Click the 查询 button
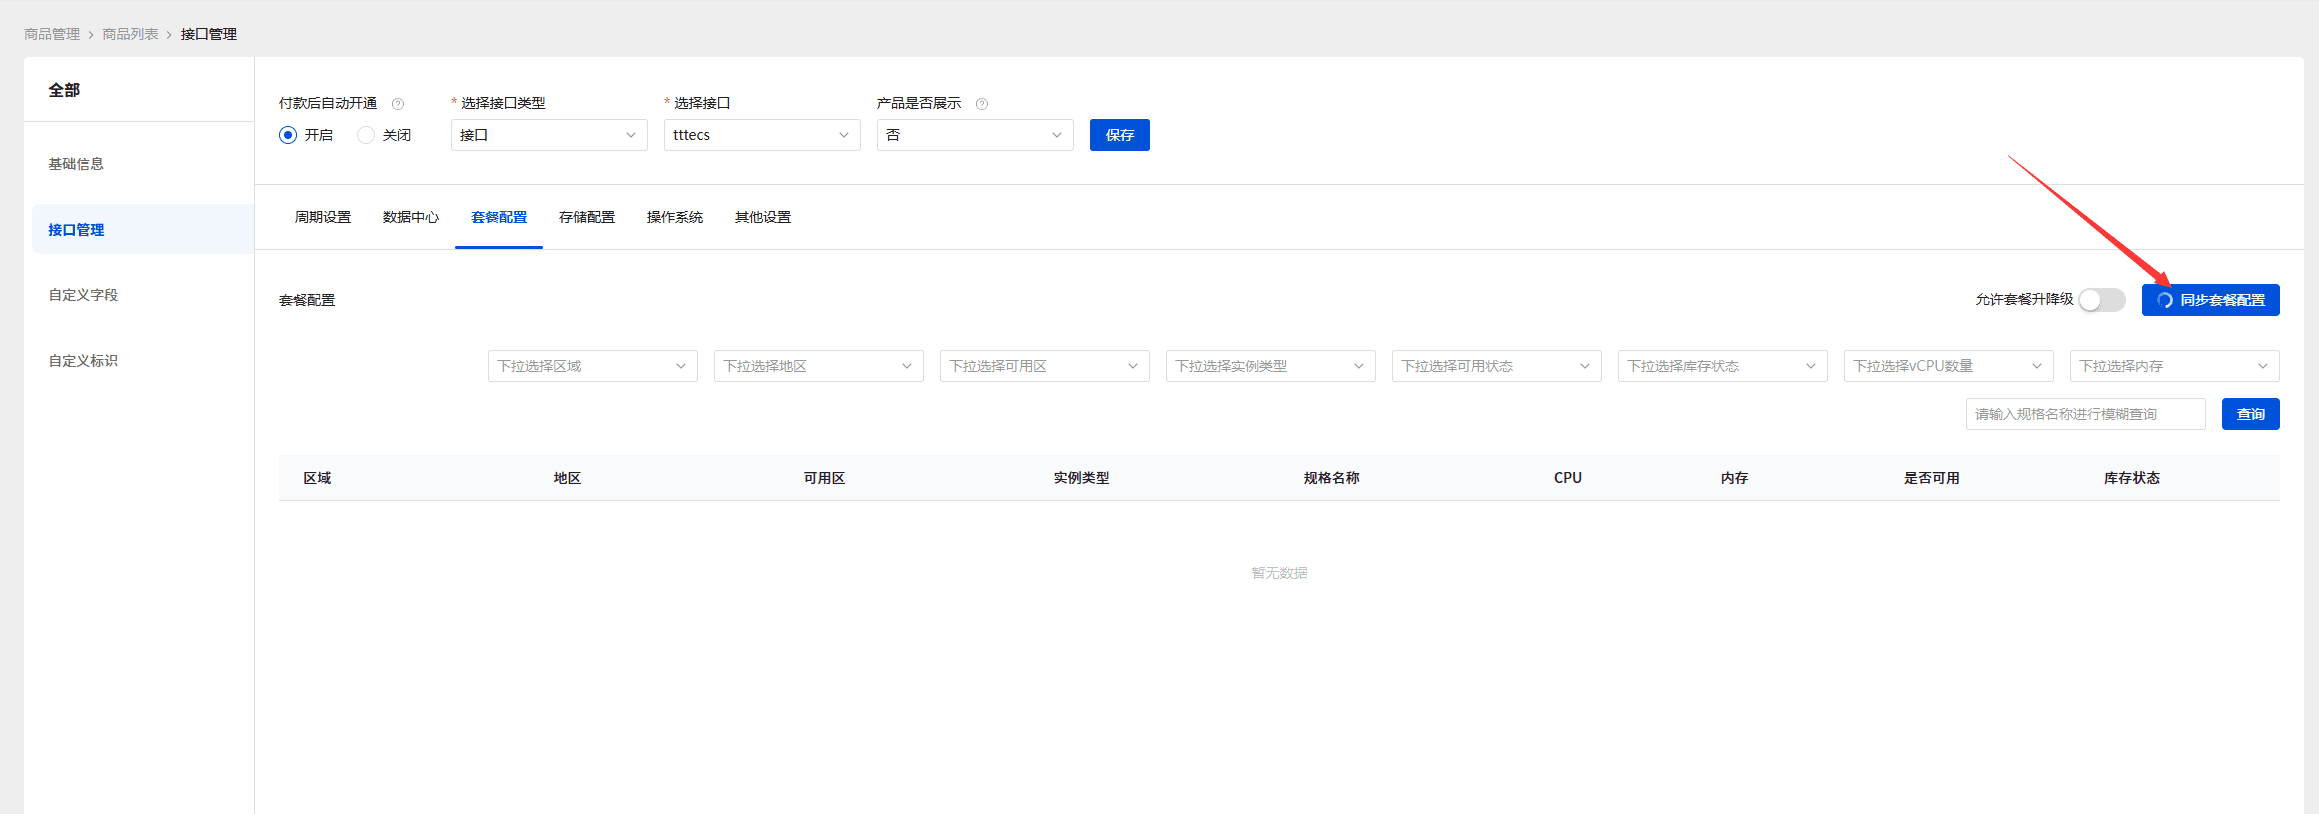The width and height of the screenshot is (2319, 814). (2251, 414)
